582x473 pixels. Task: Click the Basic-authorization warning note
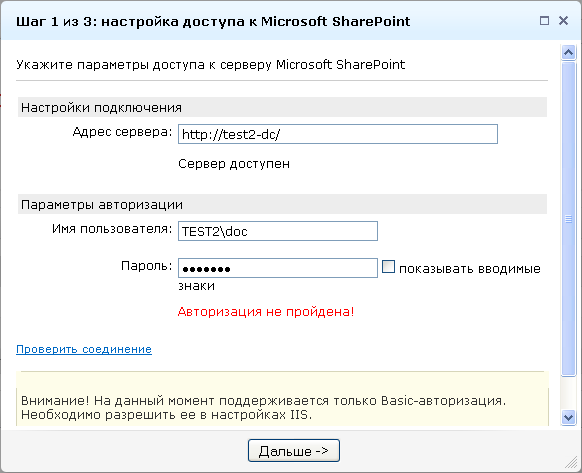point(263,407)
